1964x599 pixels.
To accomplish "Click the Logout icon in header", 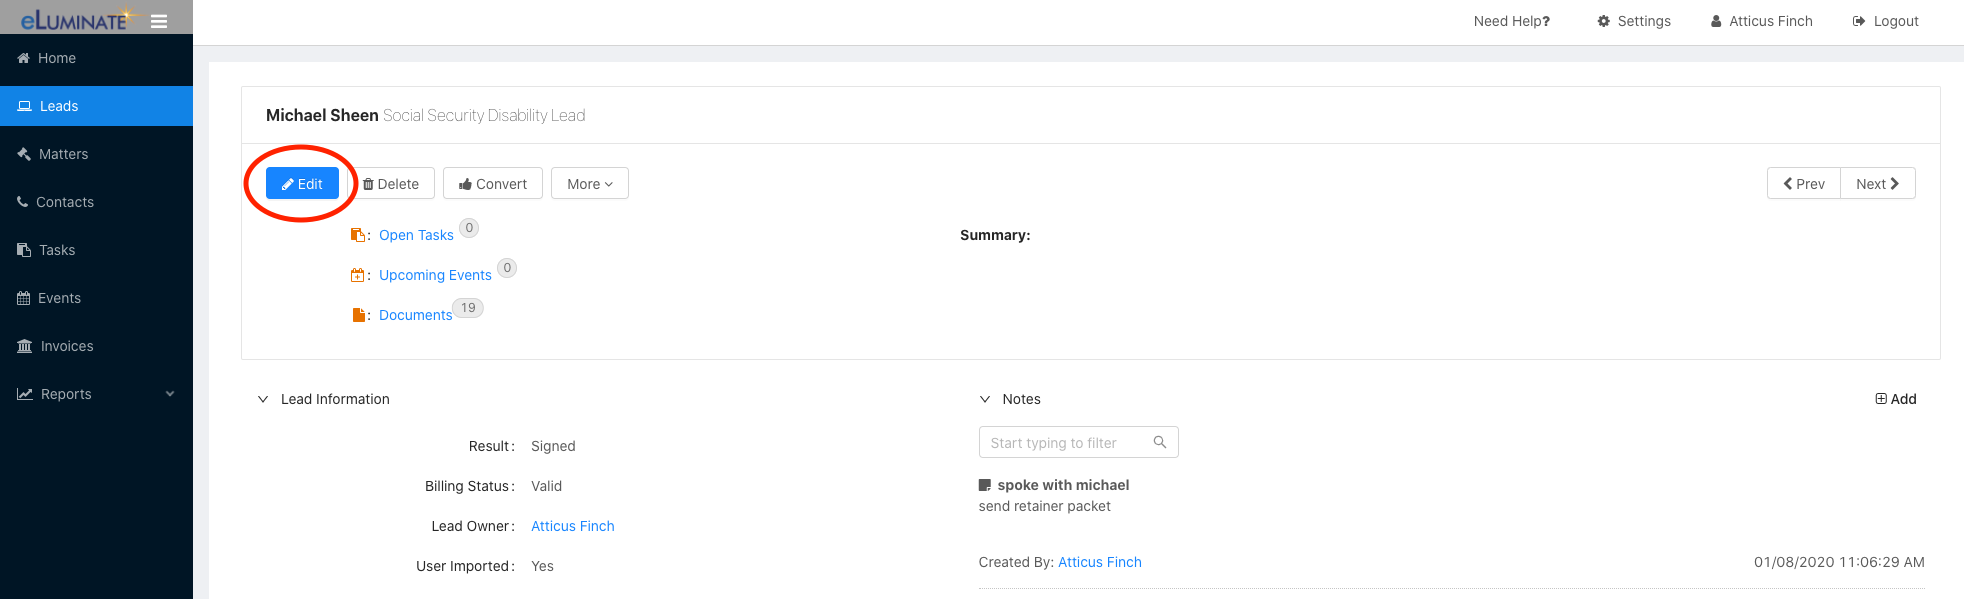I will [x=1859, y=21].
